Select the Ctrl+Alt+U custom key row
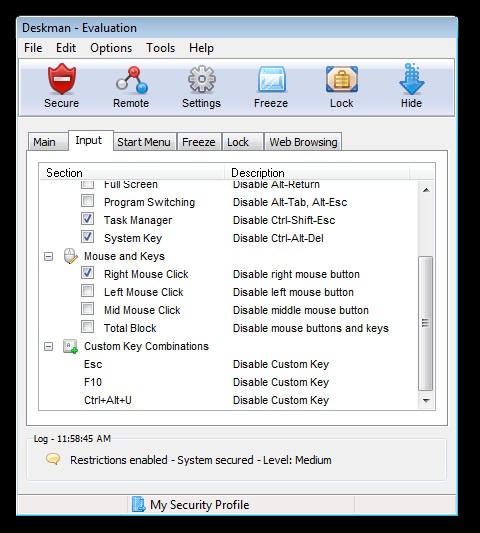Viewport: 480px width, 533px height. pos(230,400)
